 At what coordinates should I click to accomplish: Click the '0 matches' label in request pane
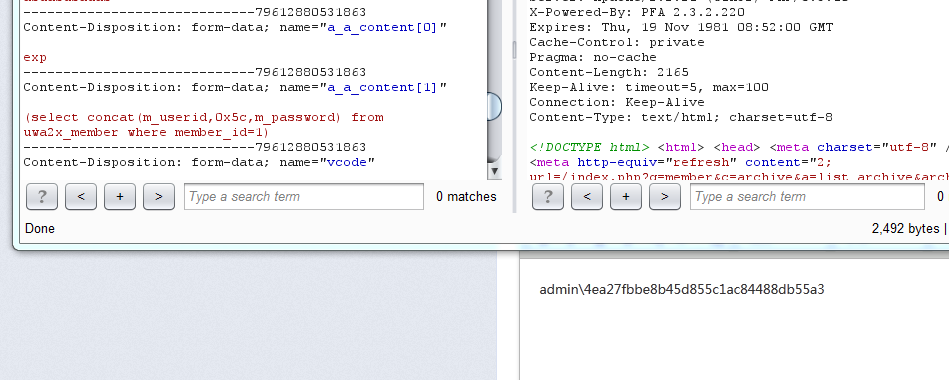click(466, 197)
